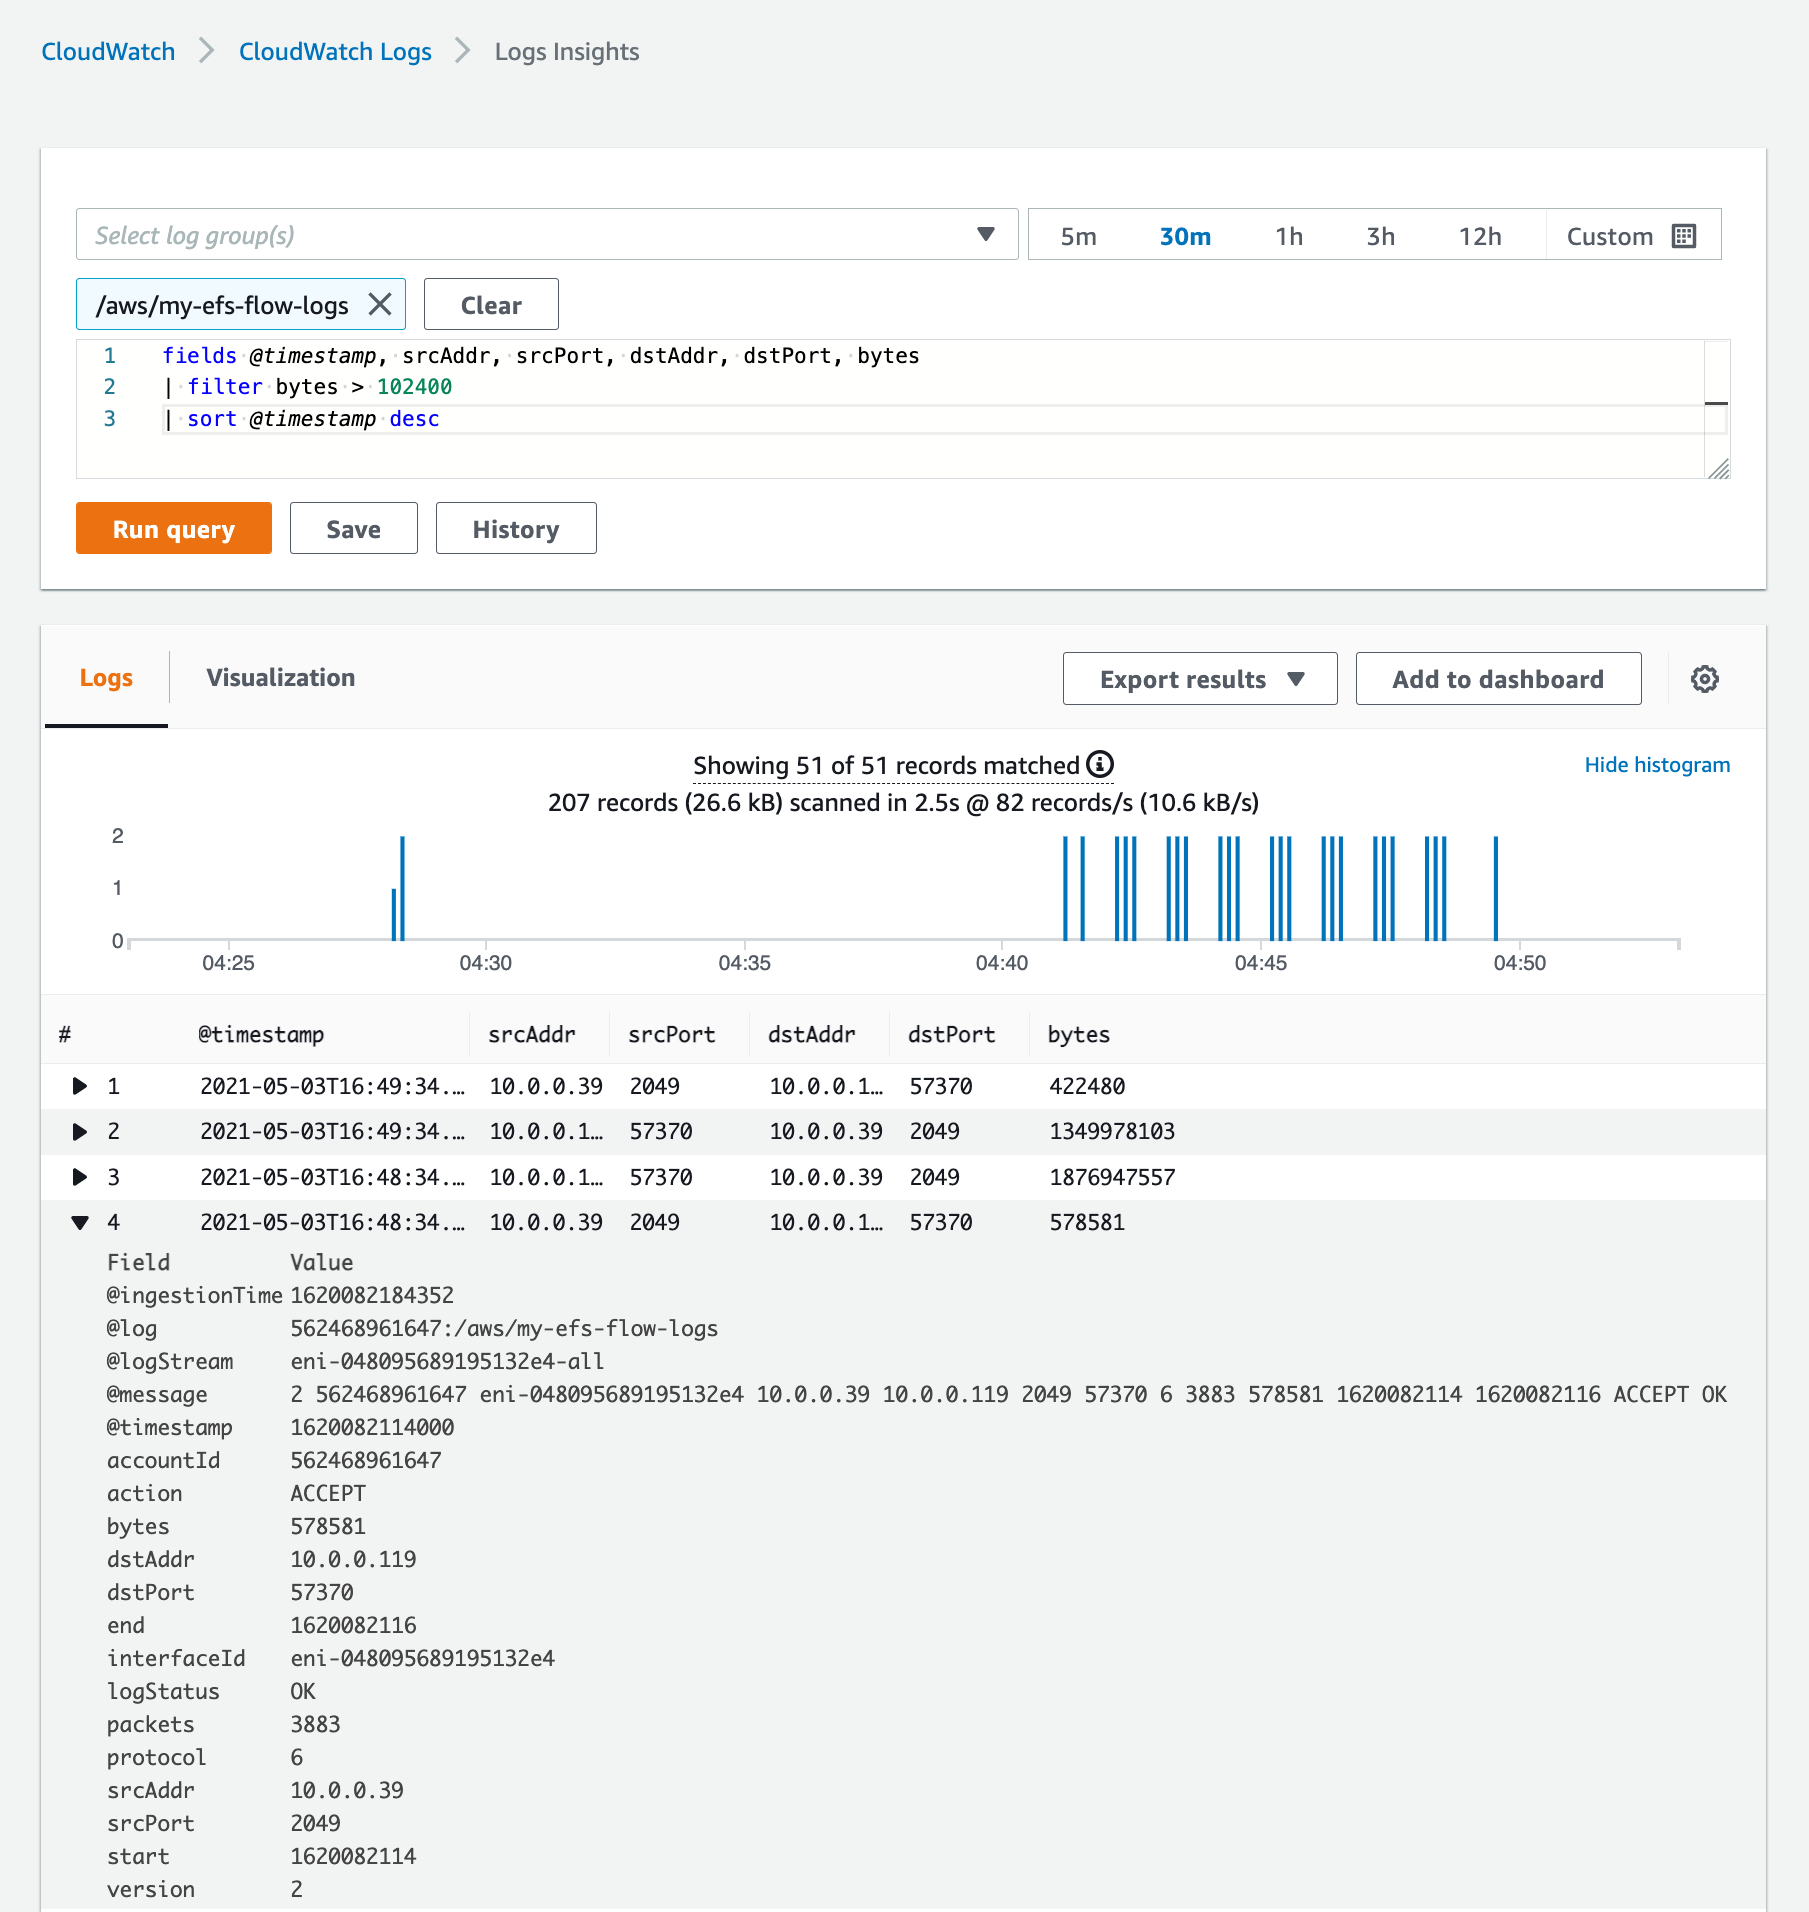Select the 5m time range
1809x1912 pixels.
coord(1079,236)
